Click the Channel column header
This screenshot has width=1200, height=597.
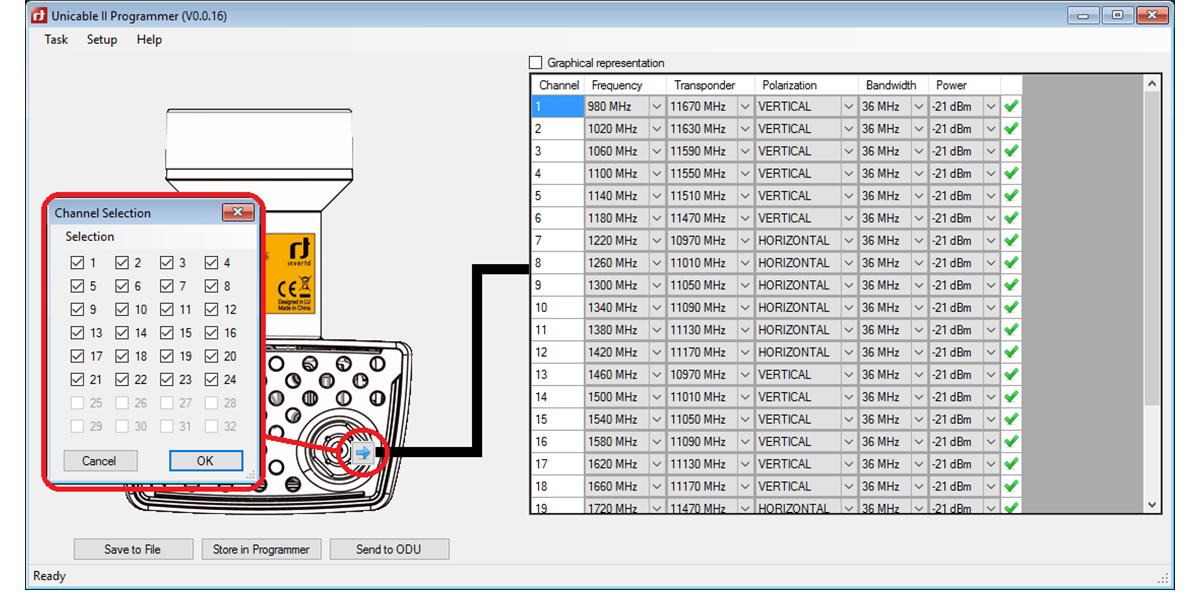coord(558,85)
